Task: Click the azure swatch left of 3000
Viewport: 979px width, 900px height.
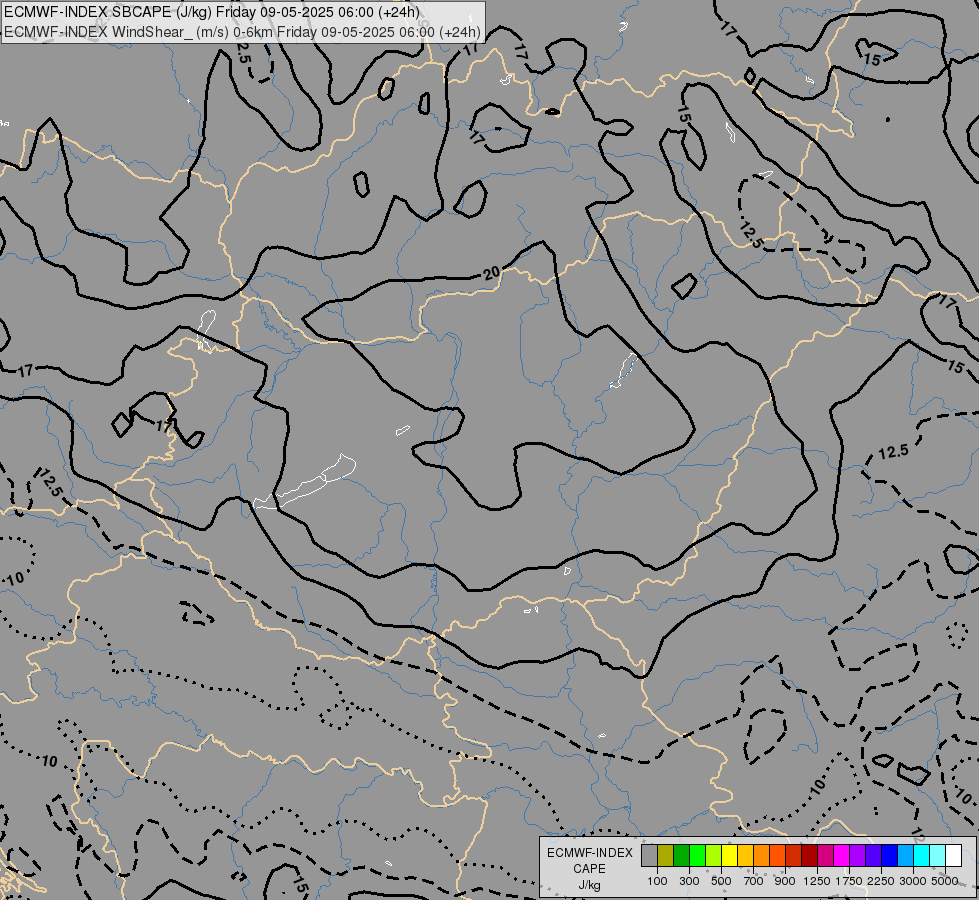Action: pyautogui.click(x=906, y=855)
